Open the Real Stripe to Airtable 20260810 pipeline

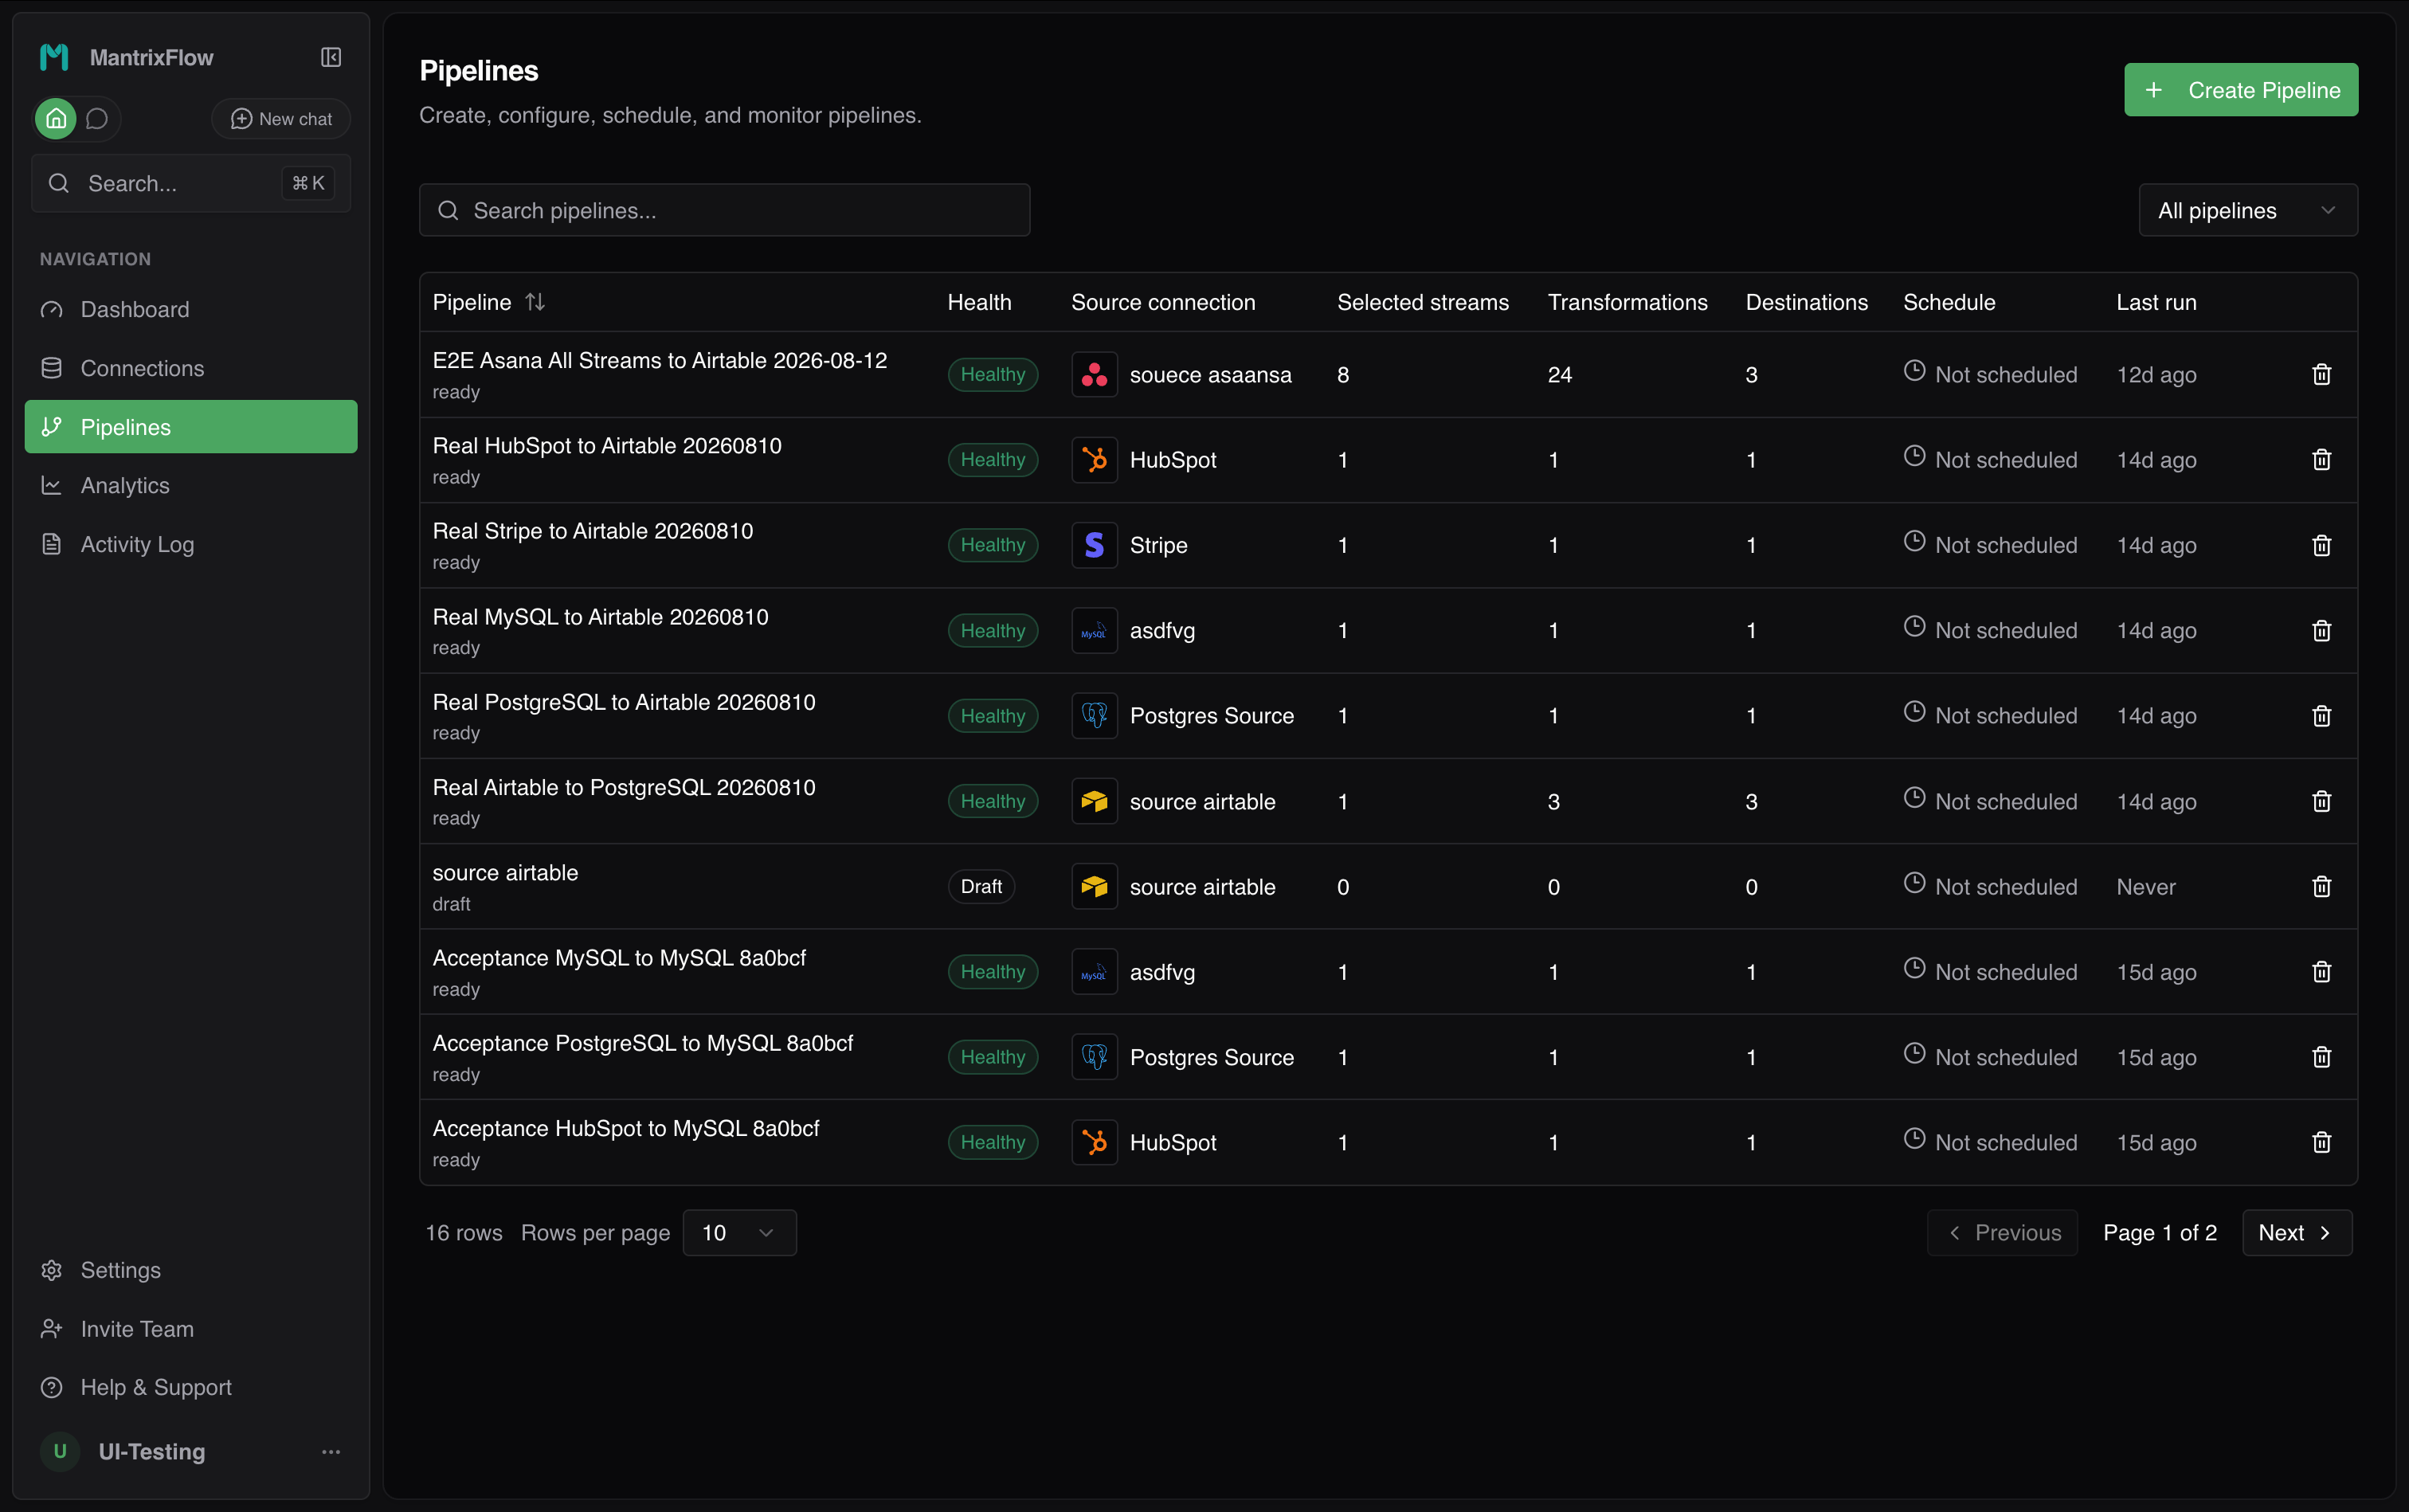pos(593,531)
